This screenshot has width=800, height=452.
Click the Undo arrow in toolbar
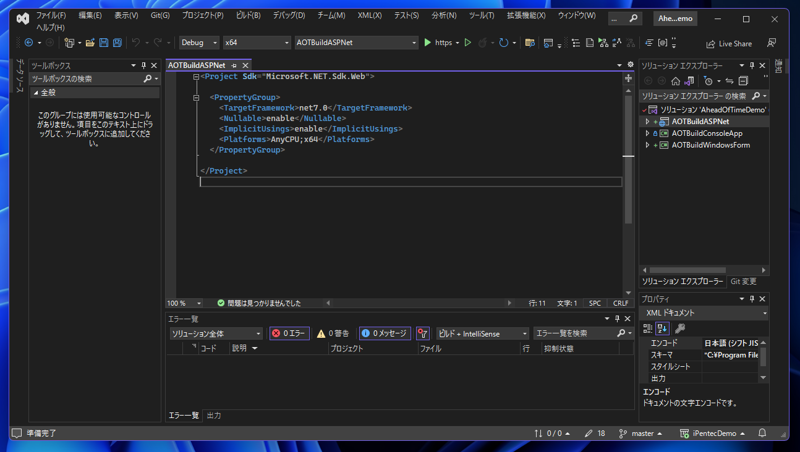click(x=136, y=43)
